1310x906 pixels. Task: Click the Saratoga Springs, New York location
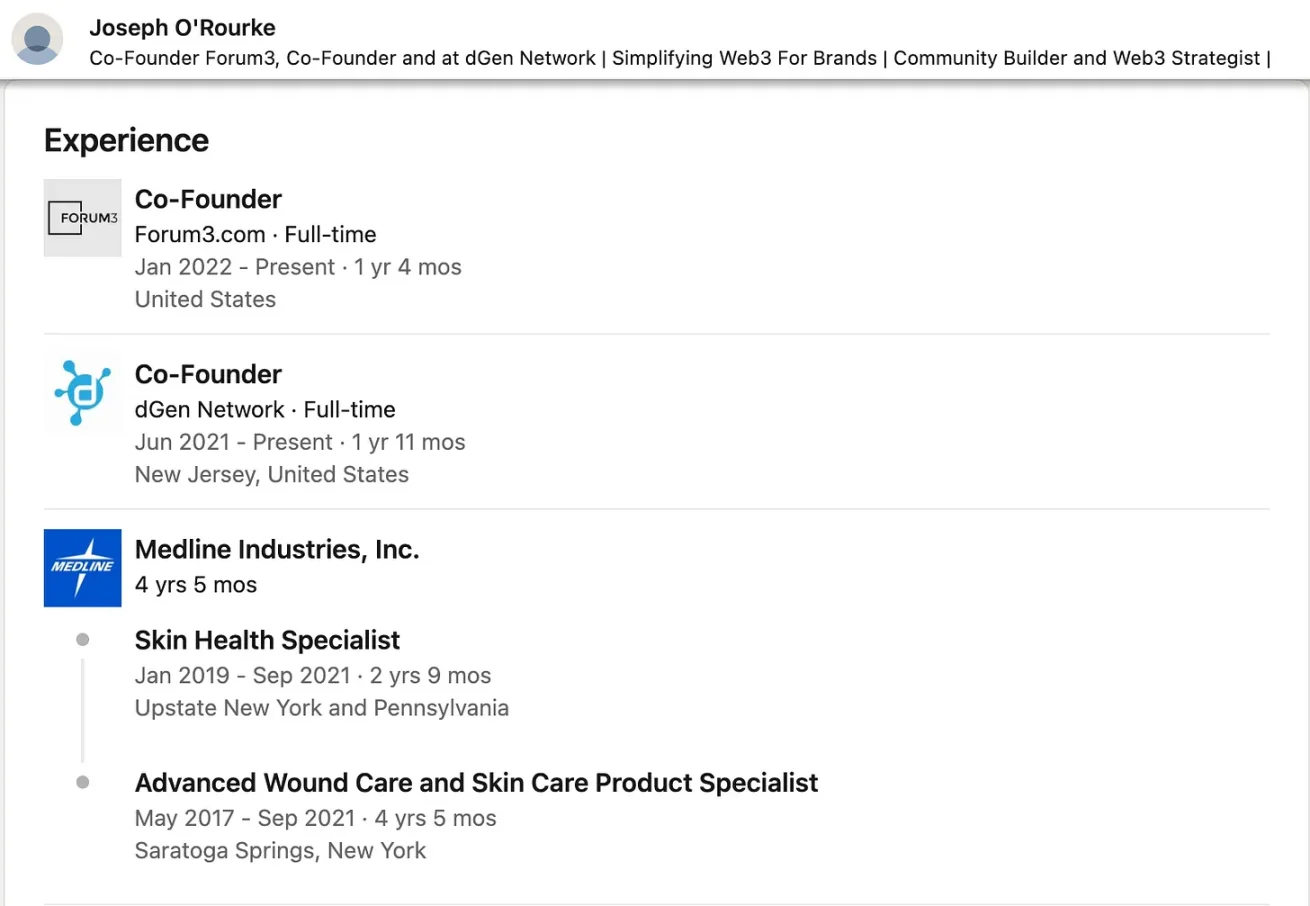[x=280, y=851]
